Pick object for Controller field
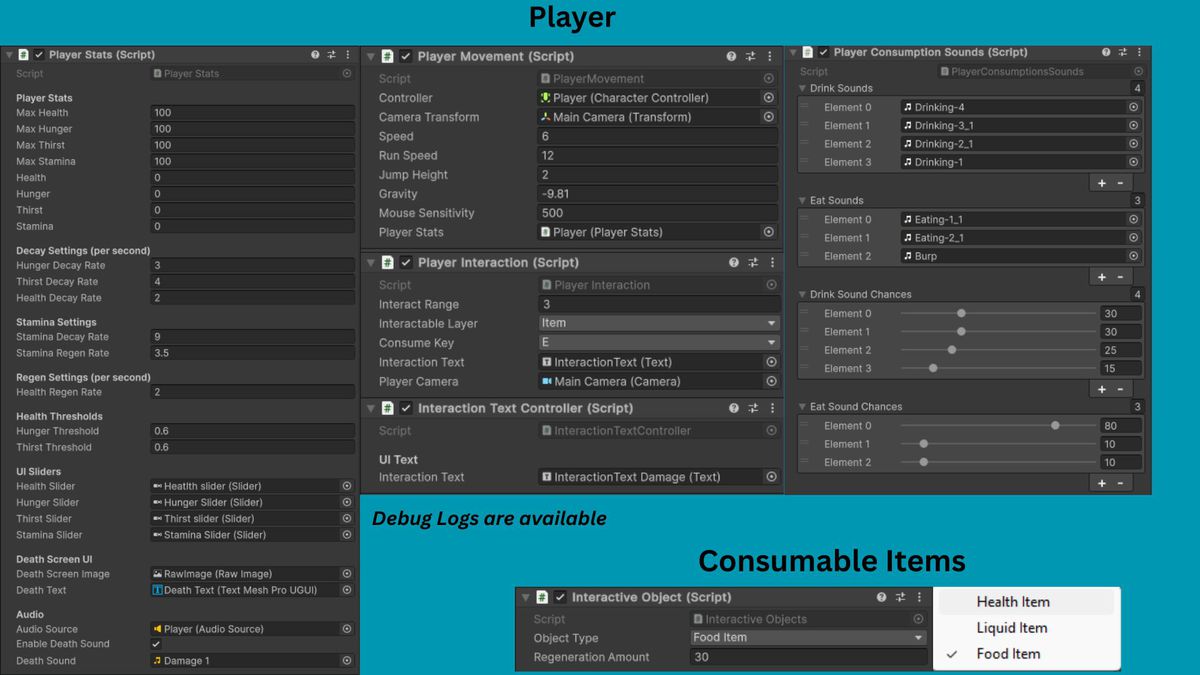Viewport: 1200px width, 675px height. [x=769, y=98]
